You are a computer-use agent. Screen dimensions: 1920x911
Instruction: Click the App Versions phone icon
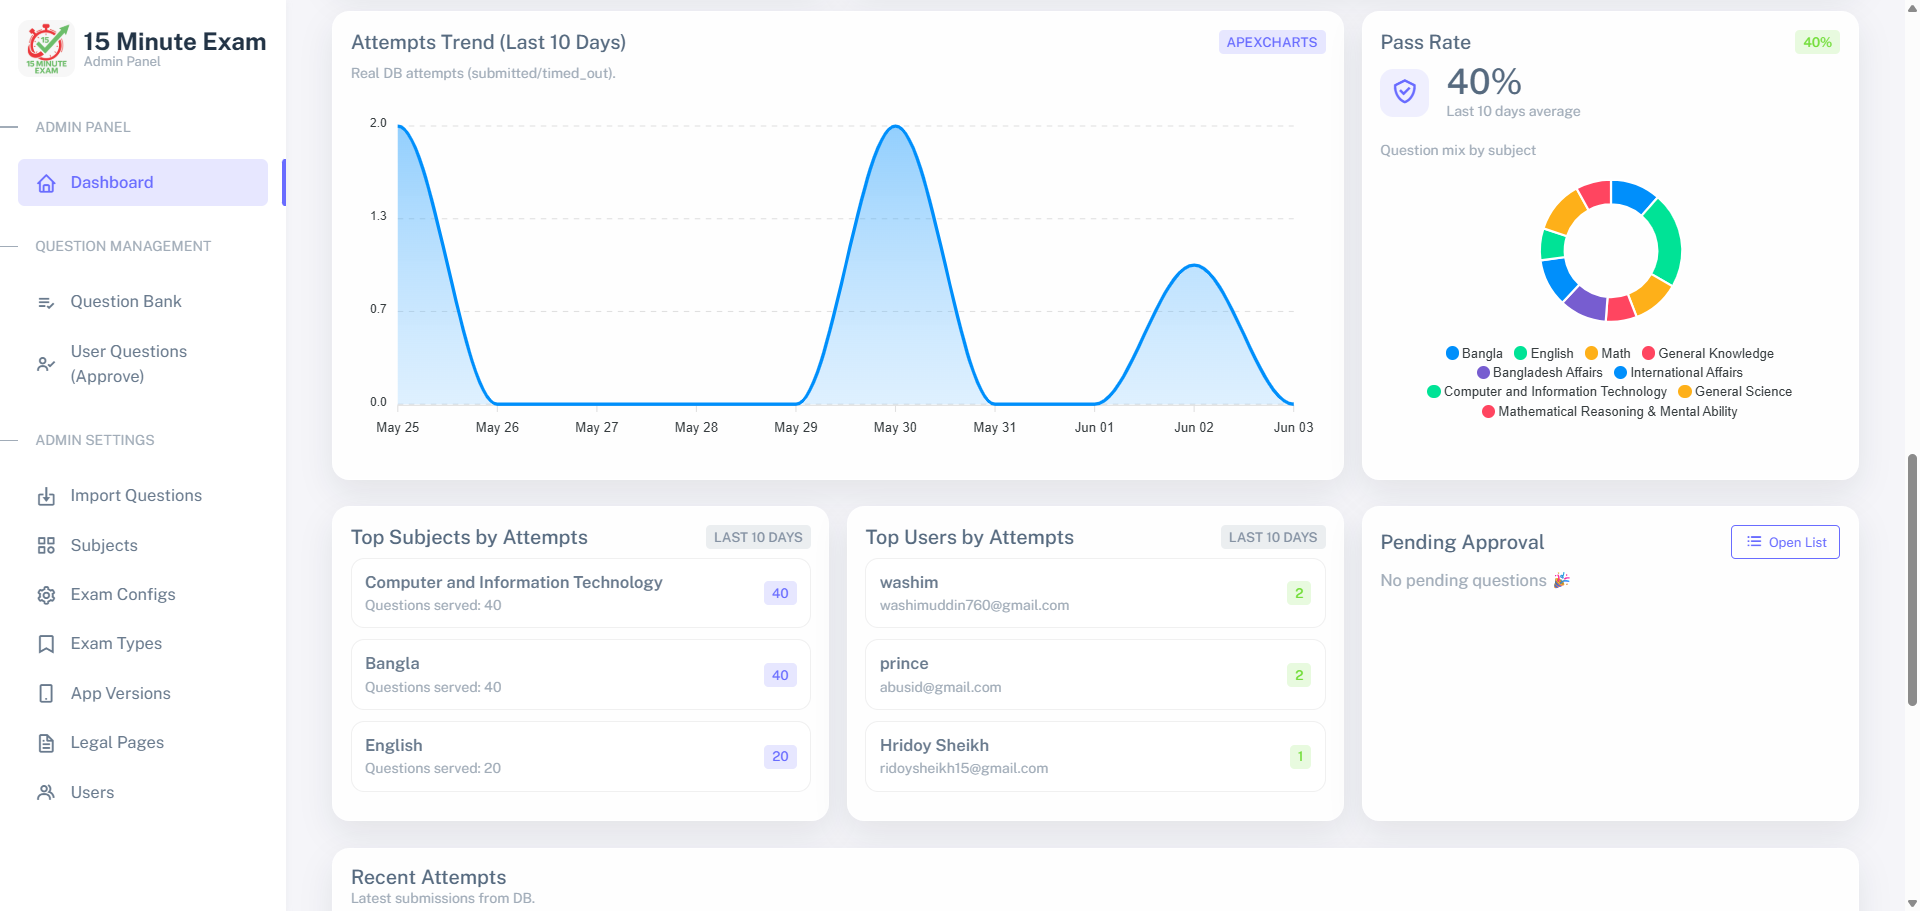click(x=46, y=694)
